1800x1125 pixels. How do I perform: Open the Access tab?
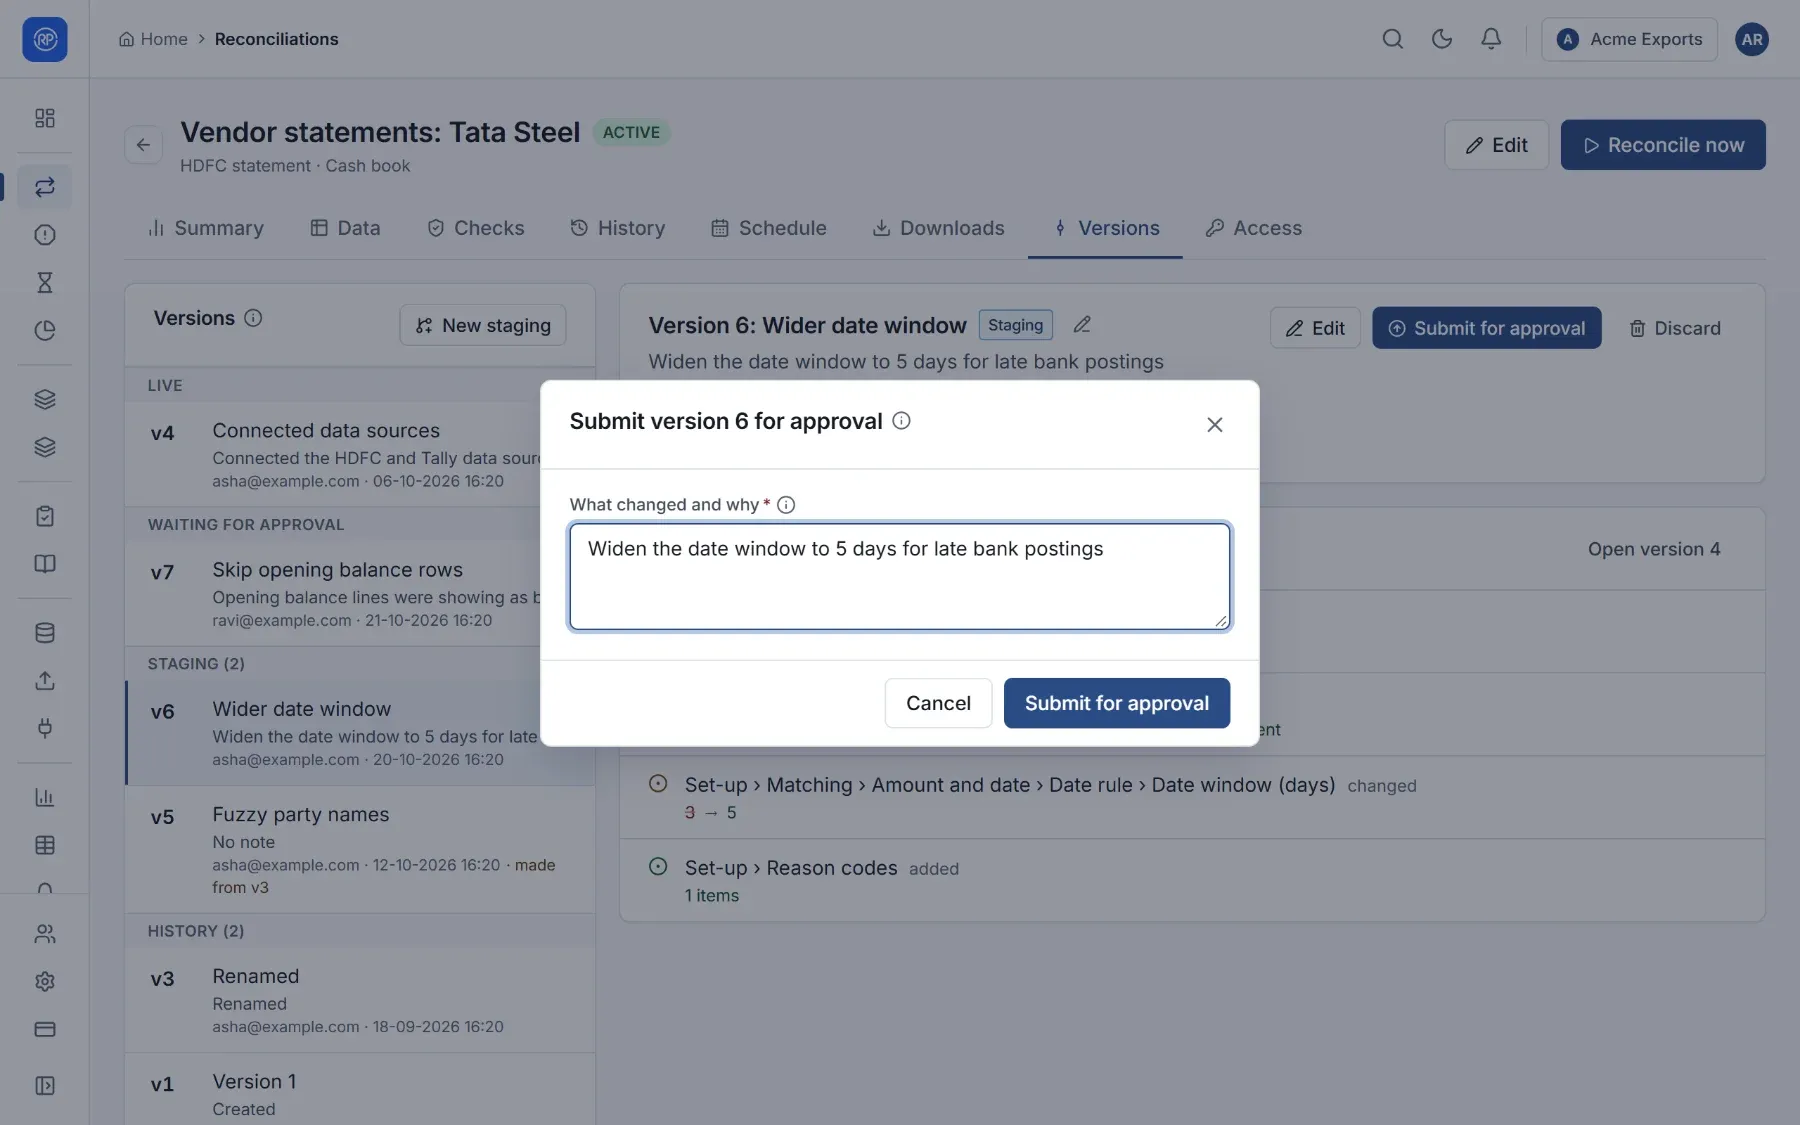click(1254, 228)
